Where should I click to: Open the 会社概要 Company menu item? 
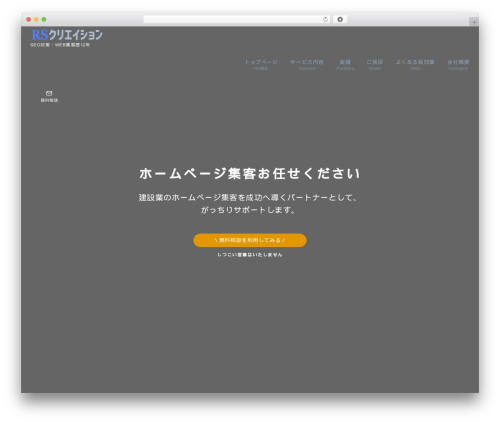point(458,65)
